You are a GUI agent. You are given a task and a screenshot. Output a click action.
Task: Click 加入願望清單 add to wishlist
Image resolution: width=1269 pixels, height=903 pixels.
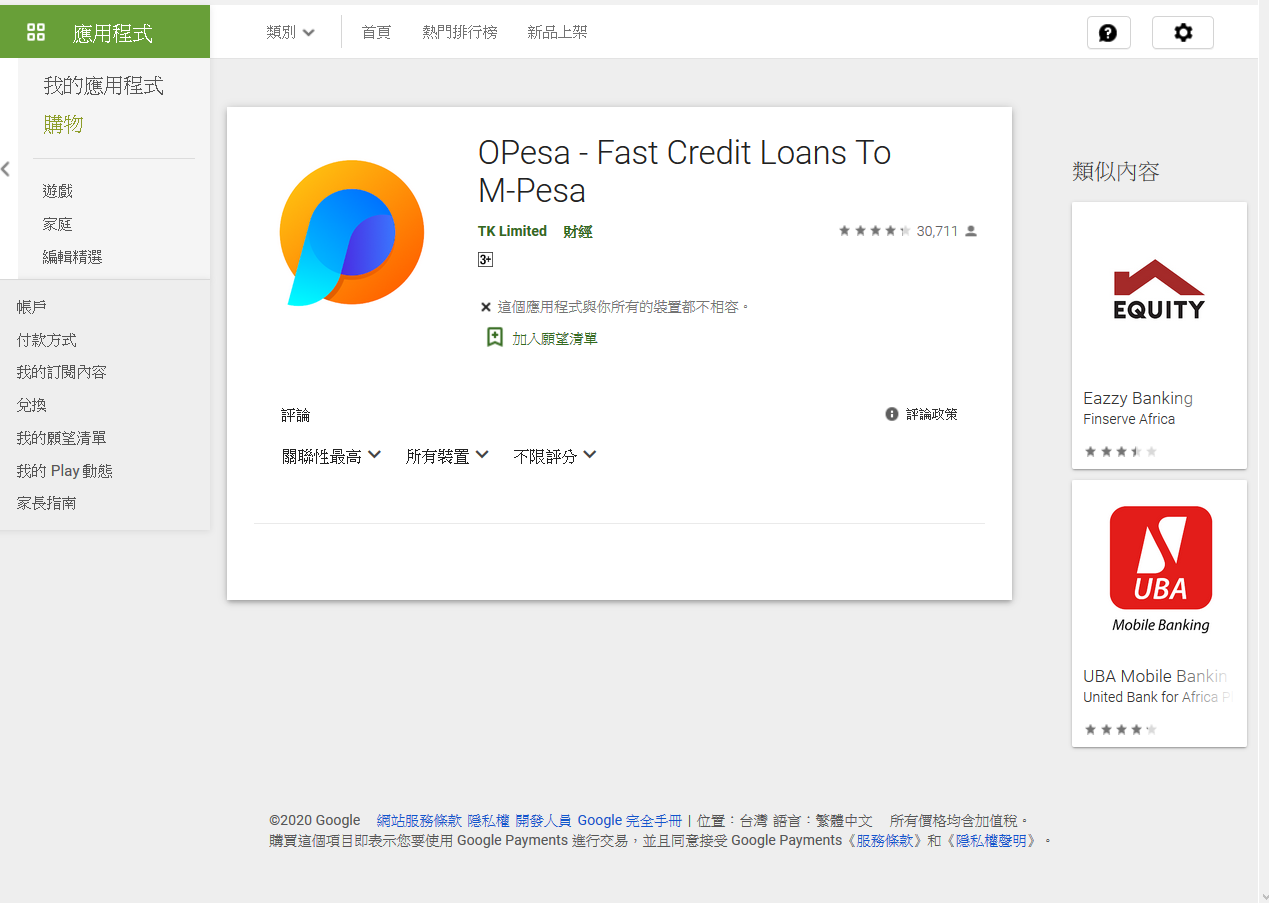pyautogui.click(x=555, y=339)
